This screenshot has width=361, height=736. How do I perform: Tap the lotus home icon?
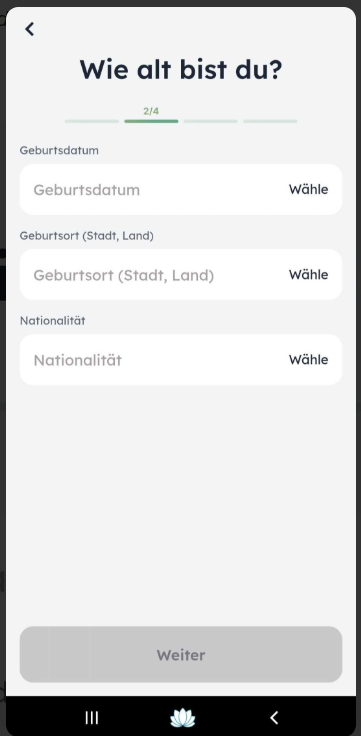click(x=182, y=718)
